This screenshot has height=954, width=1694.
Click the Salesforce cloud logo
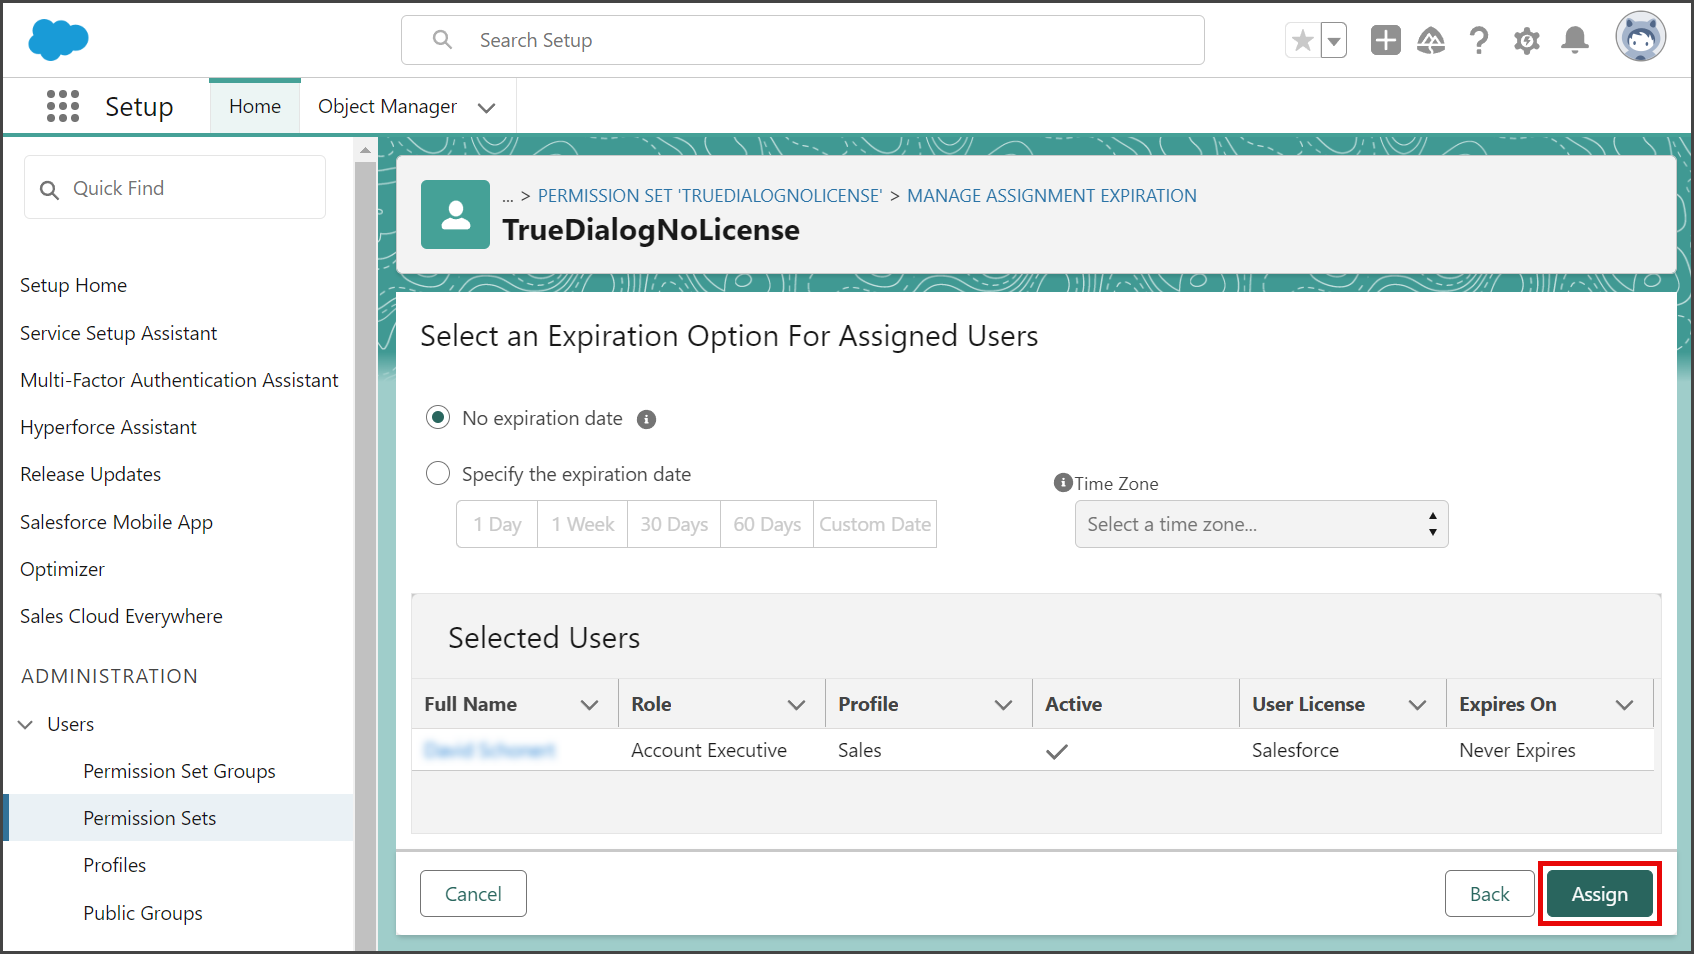[x=58, y=40]
